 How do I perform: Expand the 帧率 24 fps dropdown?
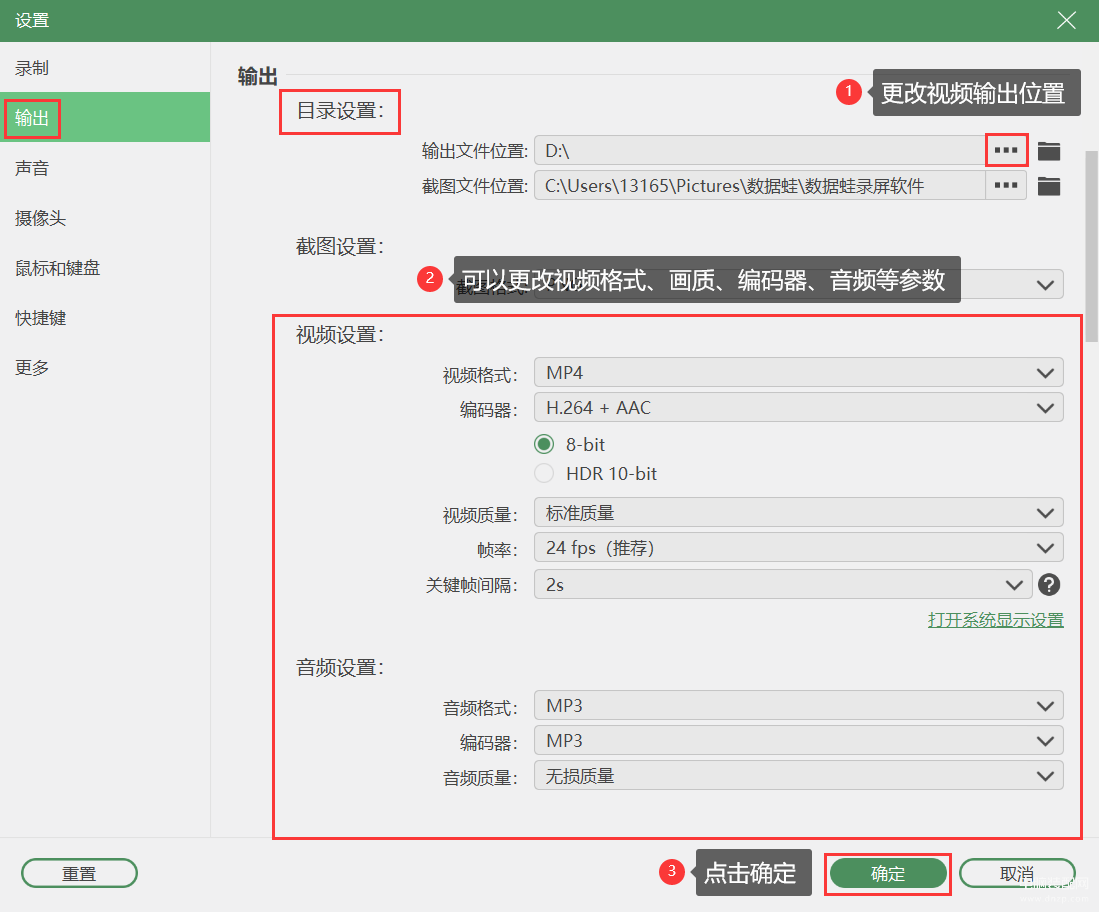pos(798,547)
